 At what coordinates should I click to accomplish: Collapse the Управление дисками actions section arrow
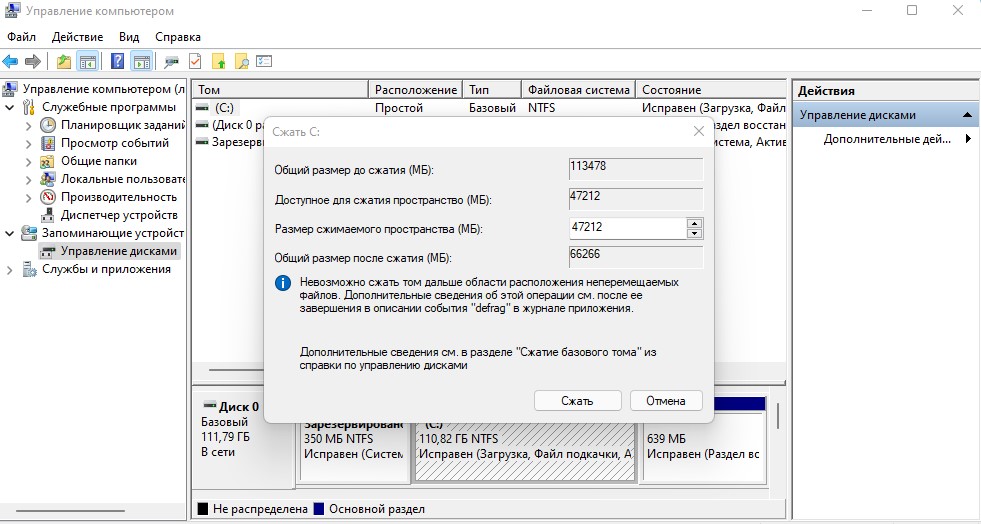pyautogui.click(x=967, y=115)
